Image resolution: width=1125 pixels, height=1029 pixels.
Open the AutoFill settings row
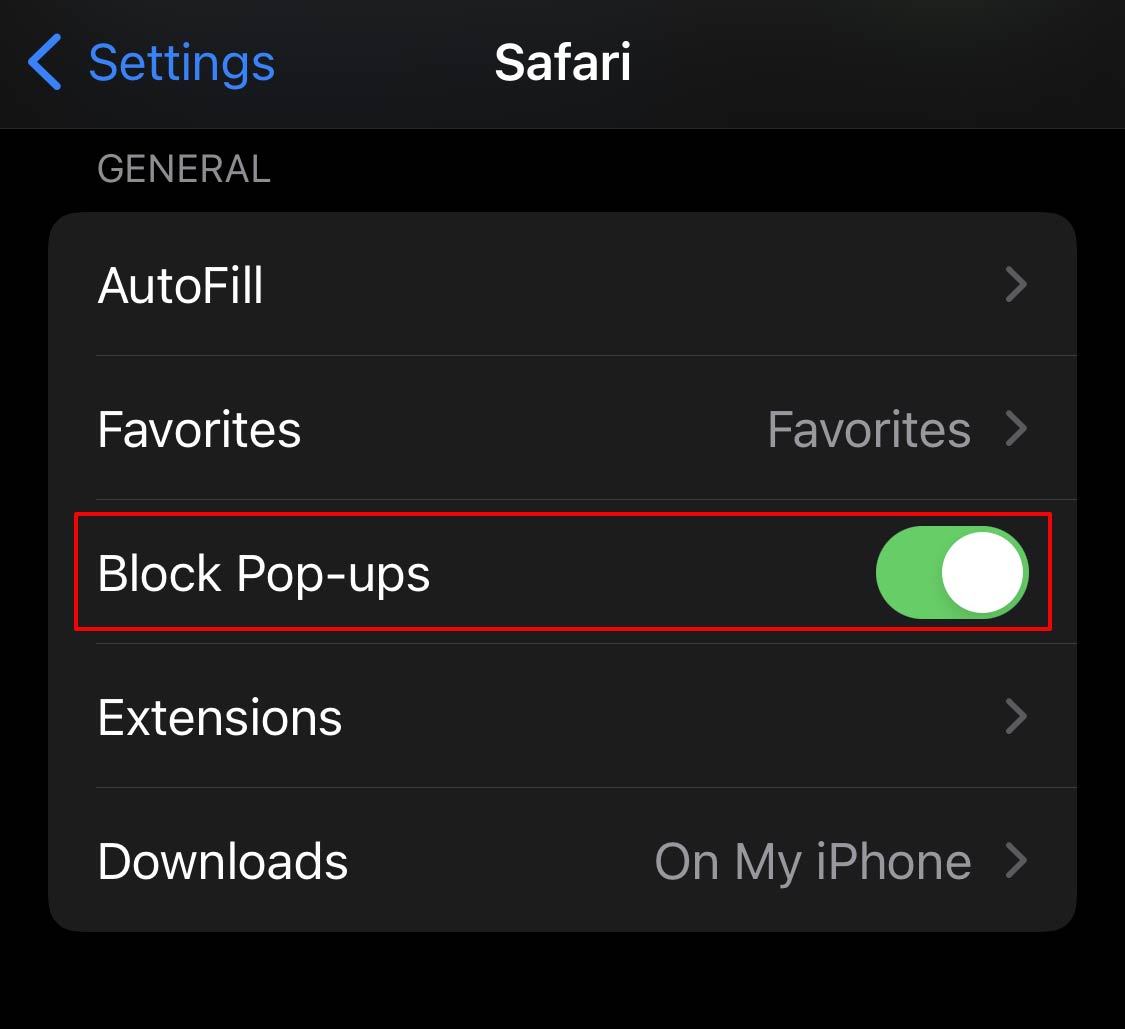pyautogui.click(x=181, y=286)
